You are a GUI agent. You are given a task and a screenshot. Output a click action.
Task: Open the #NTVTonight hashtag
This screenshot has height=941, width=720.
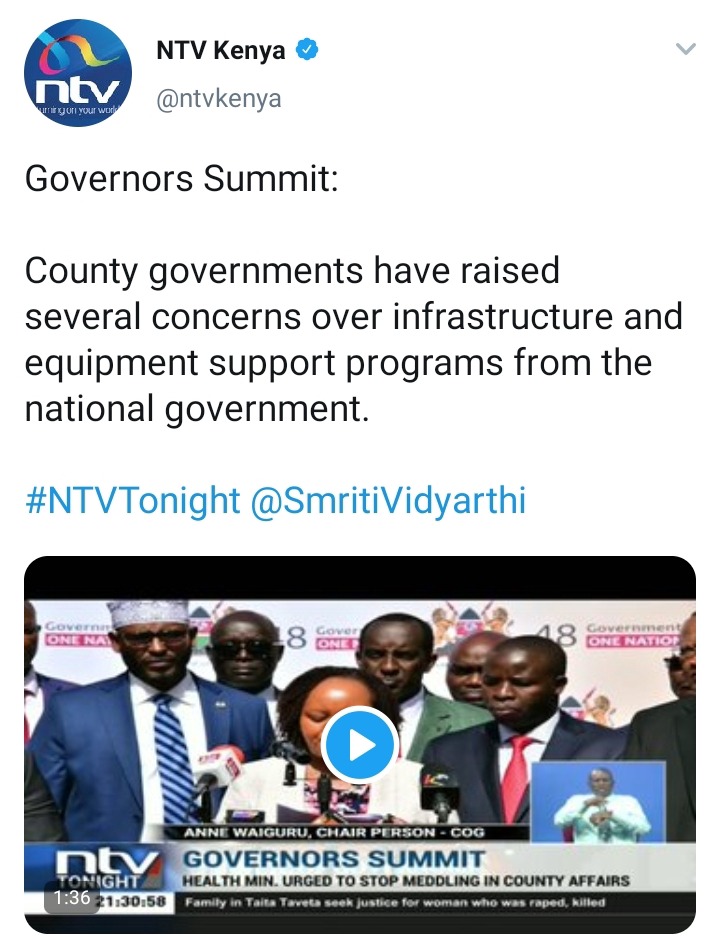133,501
